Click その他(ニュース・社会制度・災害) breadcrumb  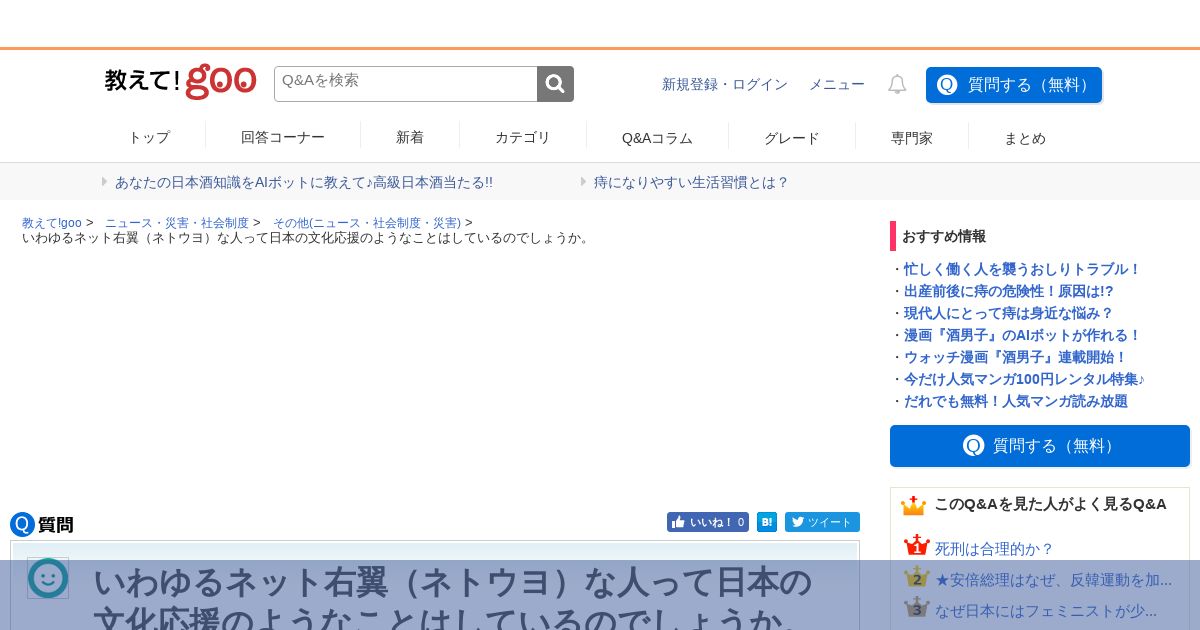coord(367,223)
